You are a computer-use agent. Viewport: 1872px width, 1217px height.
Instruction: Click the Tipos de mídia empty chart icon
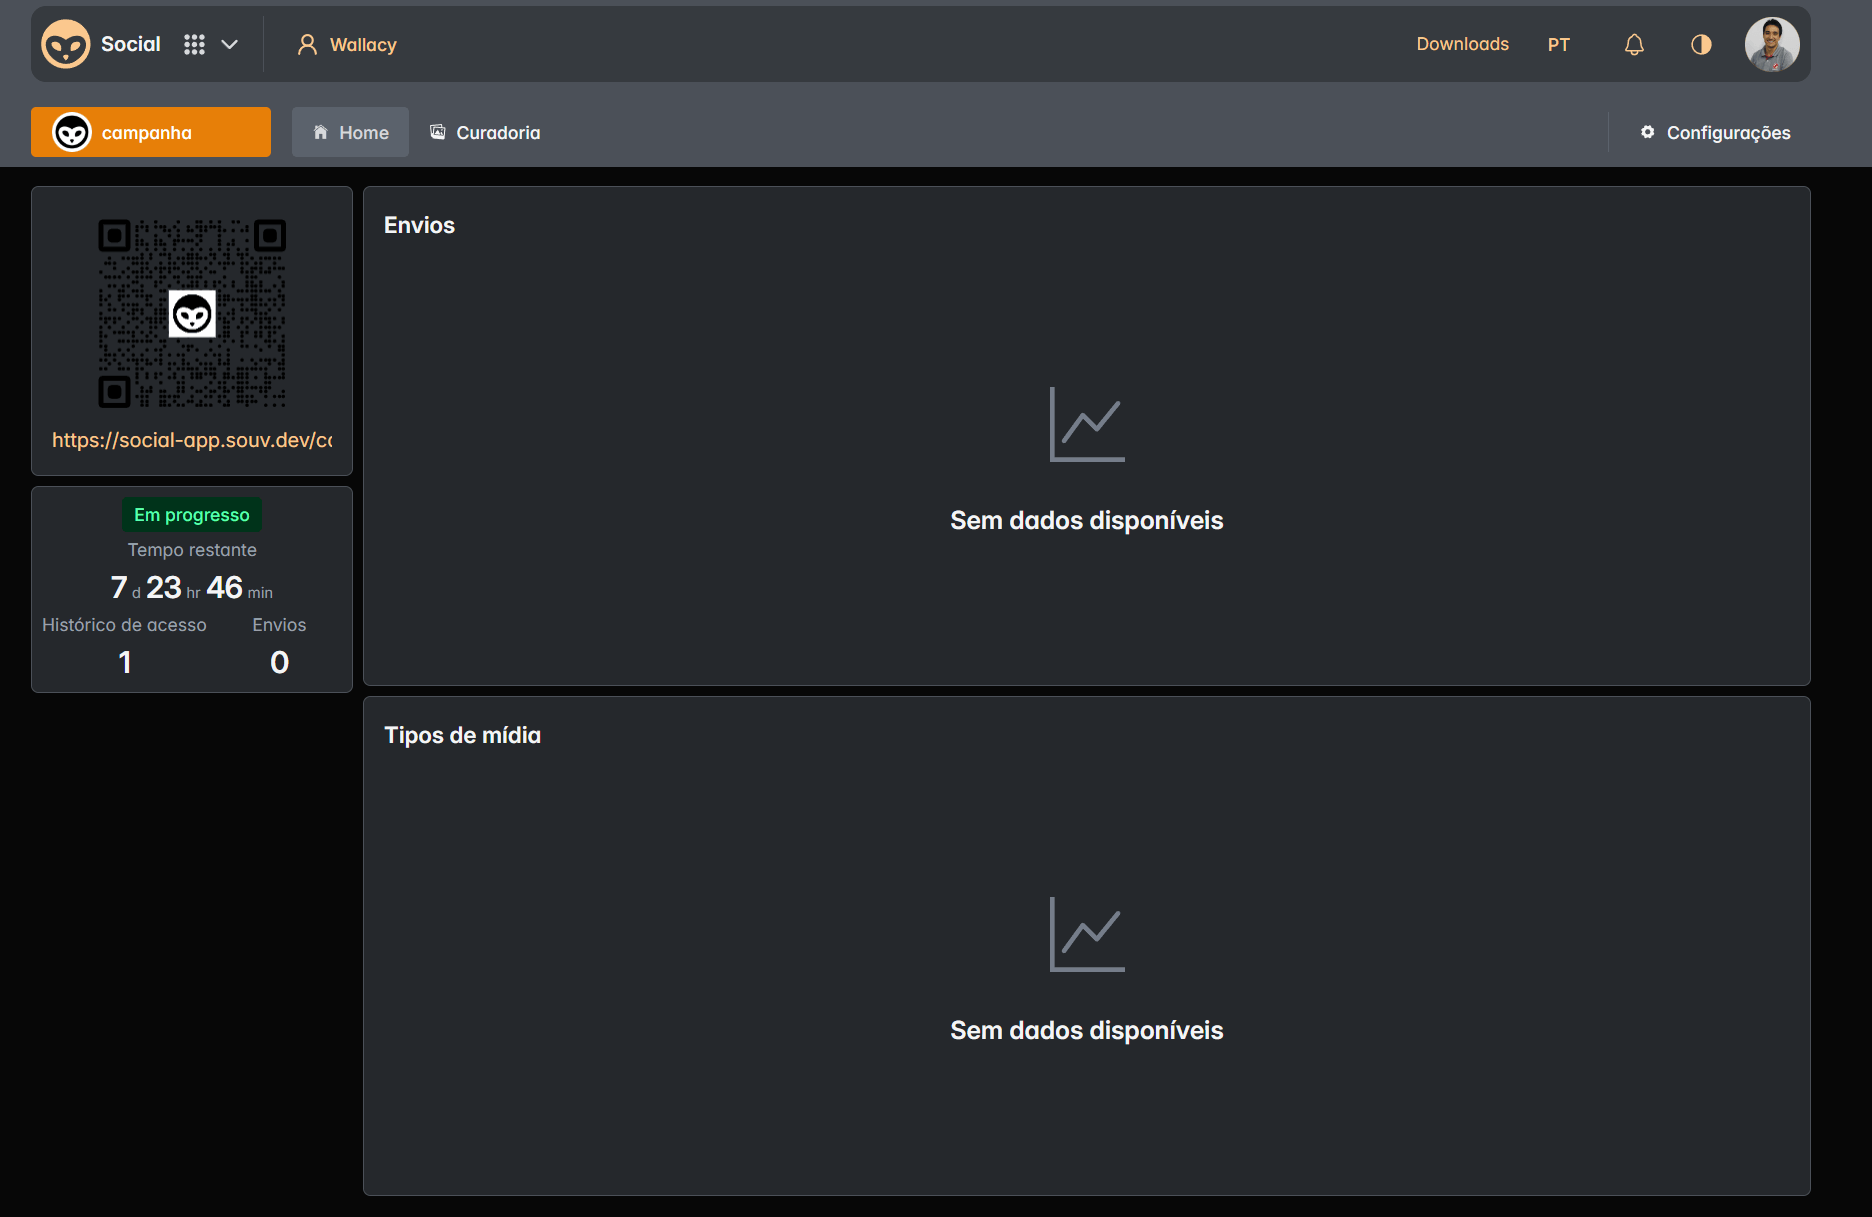[x=1087, y=934]
